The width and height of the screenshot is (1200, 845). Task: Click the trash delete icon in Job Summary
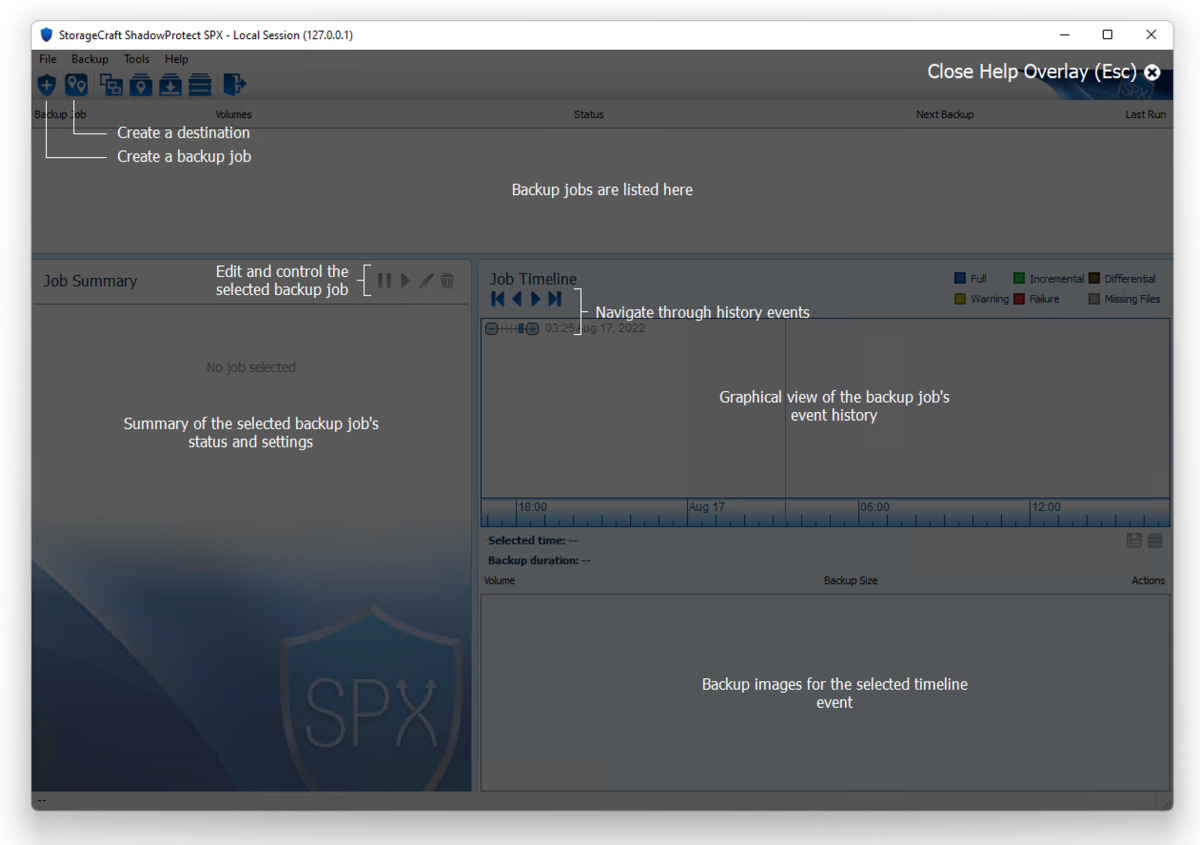pos(447,281)
